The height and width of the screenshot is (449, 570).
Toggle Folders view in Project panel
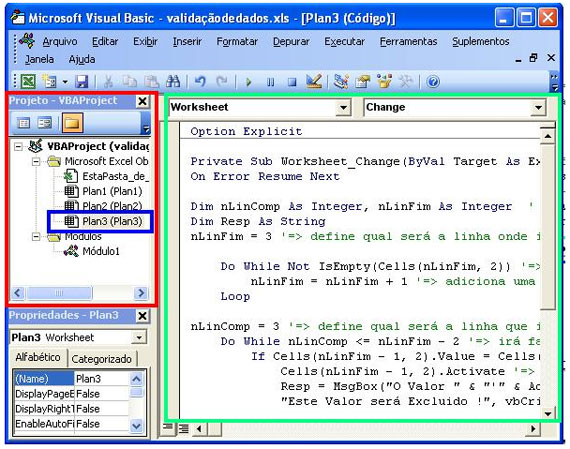[72, 123]
